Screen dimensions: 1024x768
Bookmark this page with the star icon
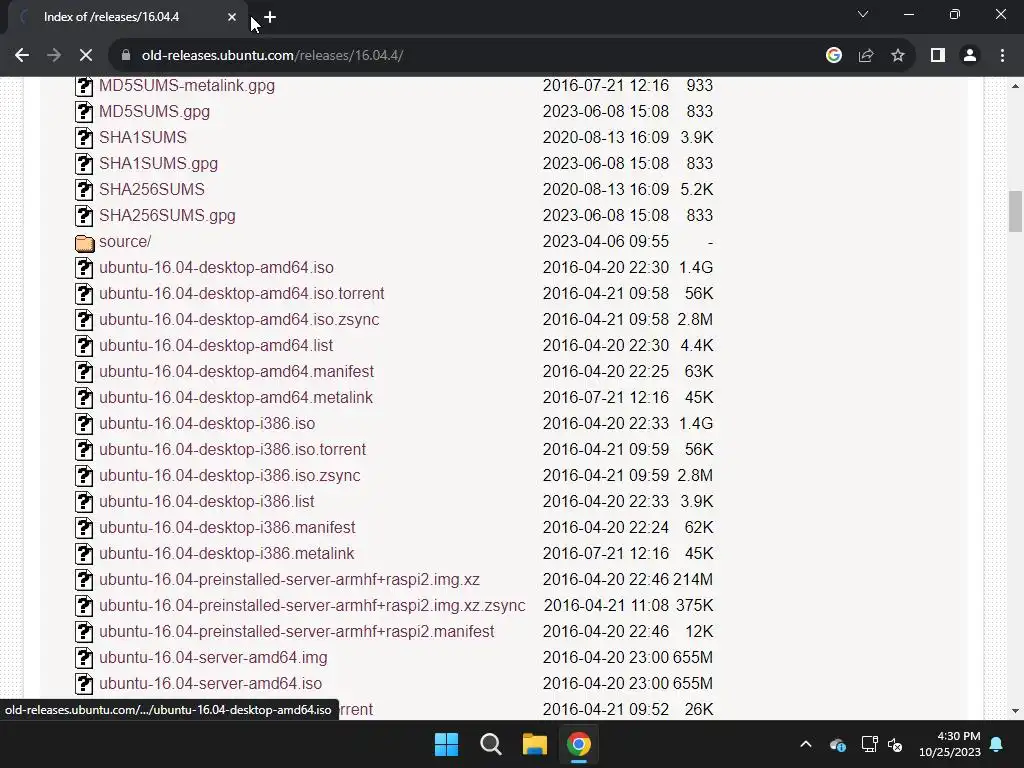(898, 56)
